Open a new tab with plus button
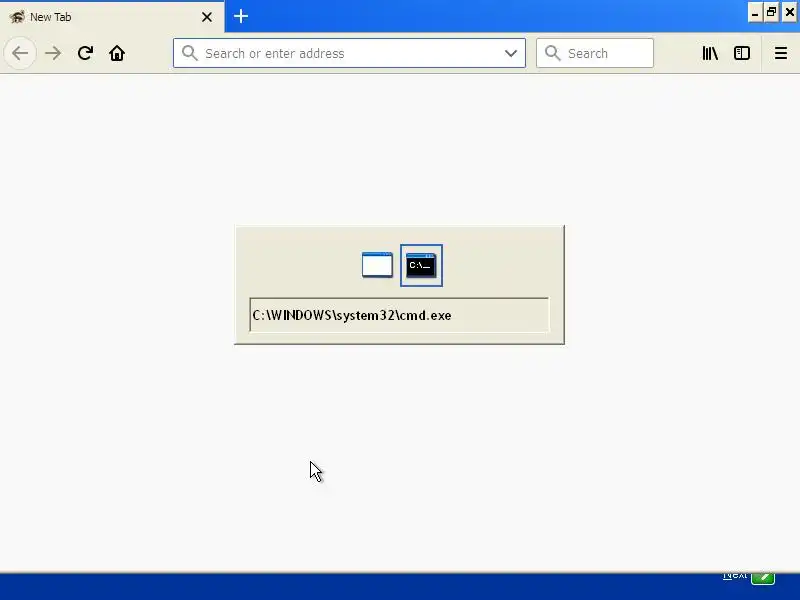800x600 pixels. coord(241,16)
